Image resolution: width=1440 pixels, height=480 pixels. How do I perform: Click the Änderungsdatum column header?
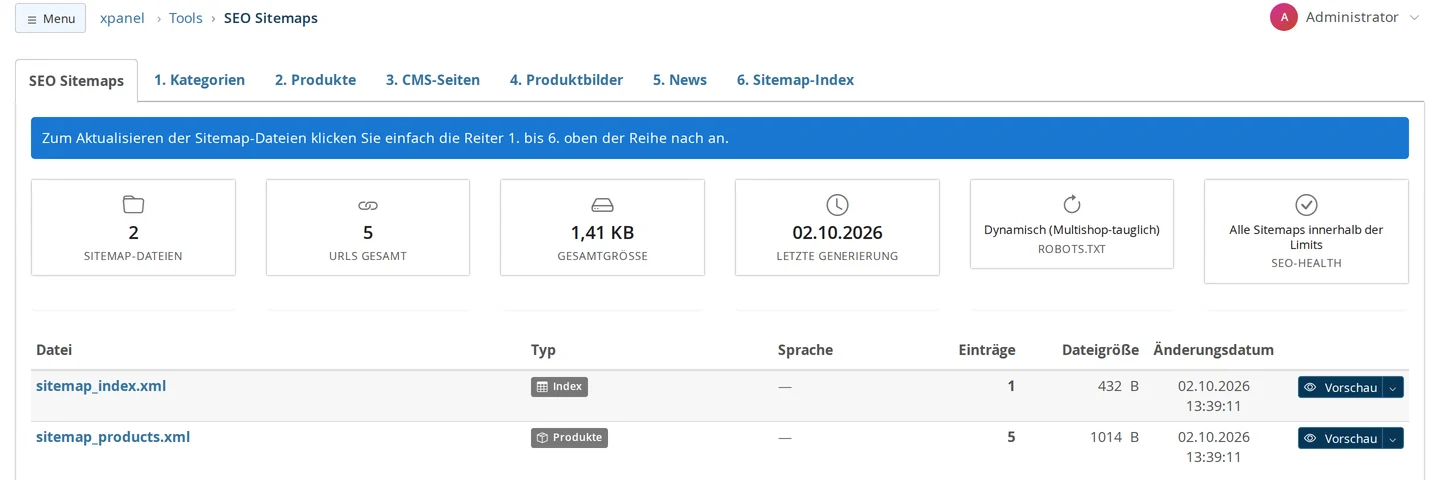pos(1213,350)
